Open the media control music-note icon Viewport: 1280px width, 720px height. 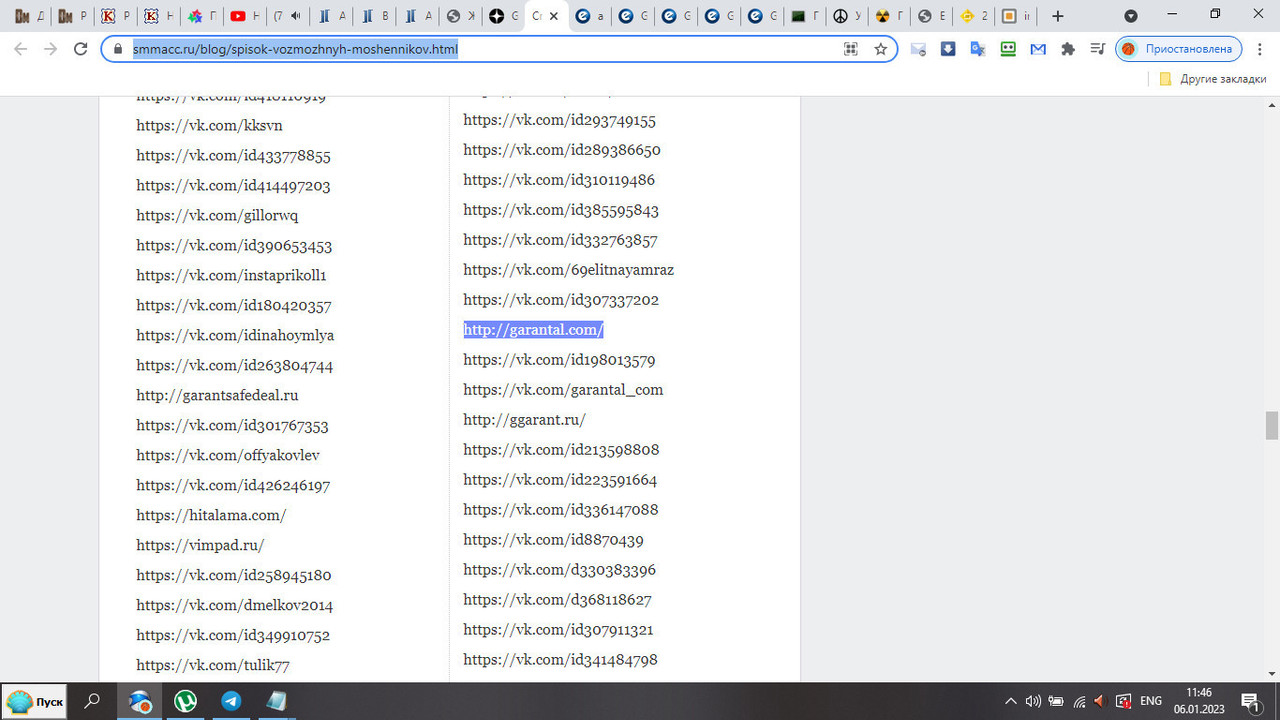pos(1098,48)
